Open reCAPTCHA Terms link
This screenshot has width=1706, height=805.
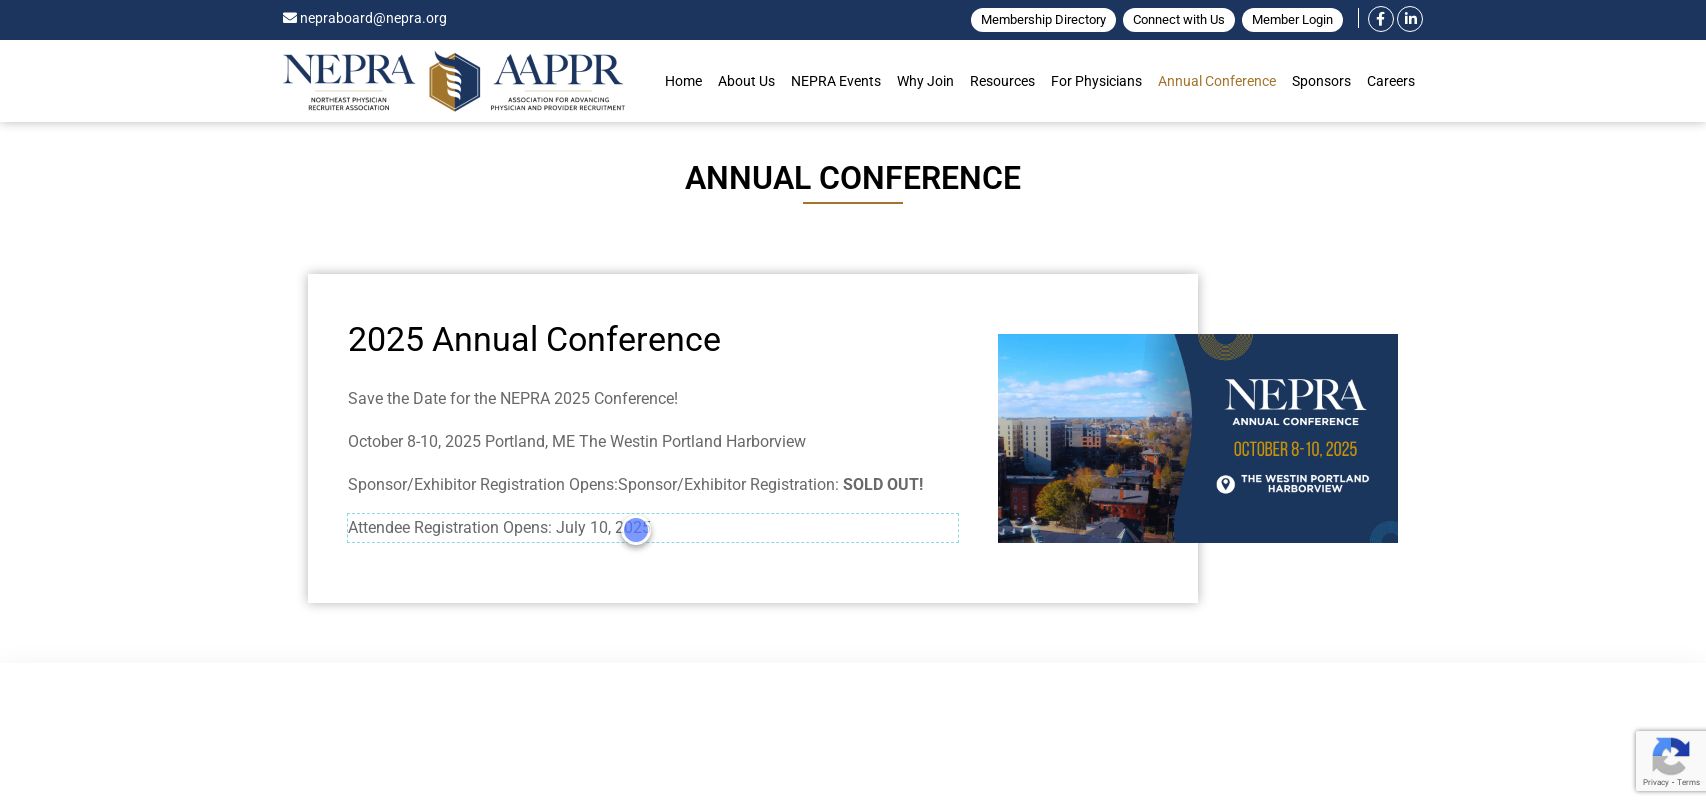click(x=1689, y=783)
